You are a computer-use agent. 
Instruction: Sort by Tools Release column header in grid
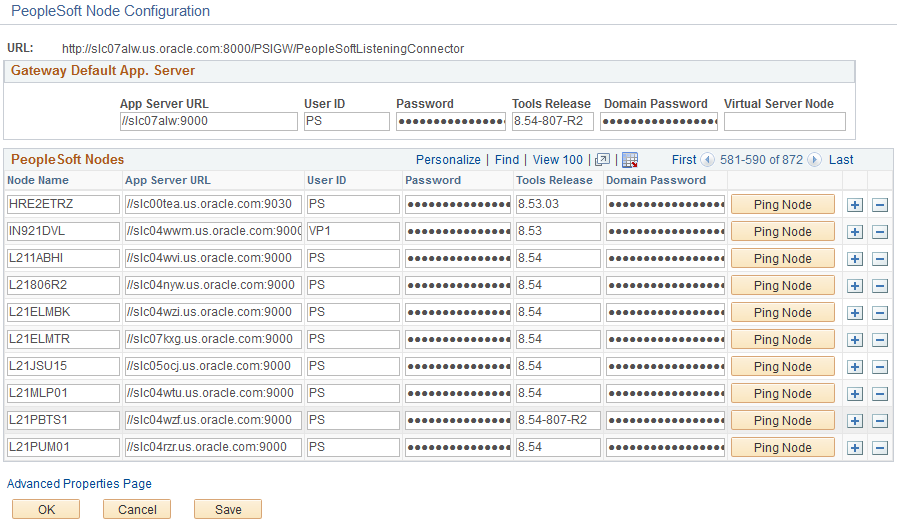pos(554,180)
